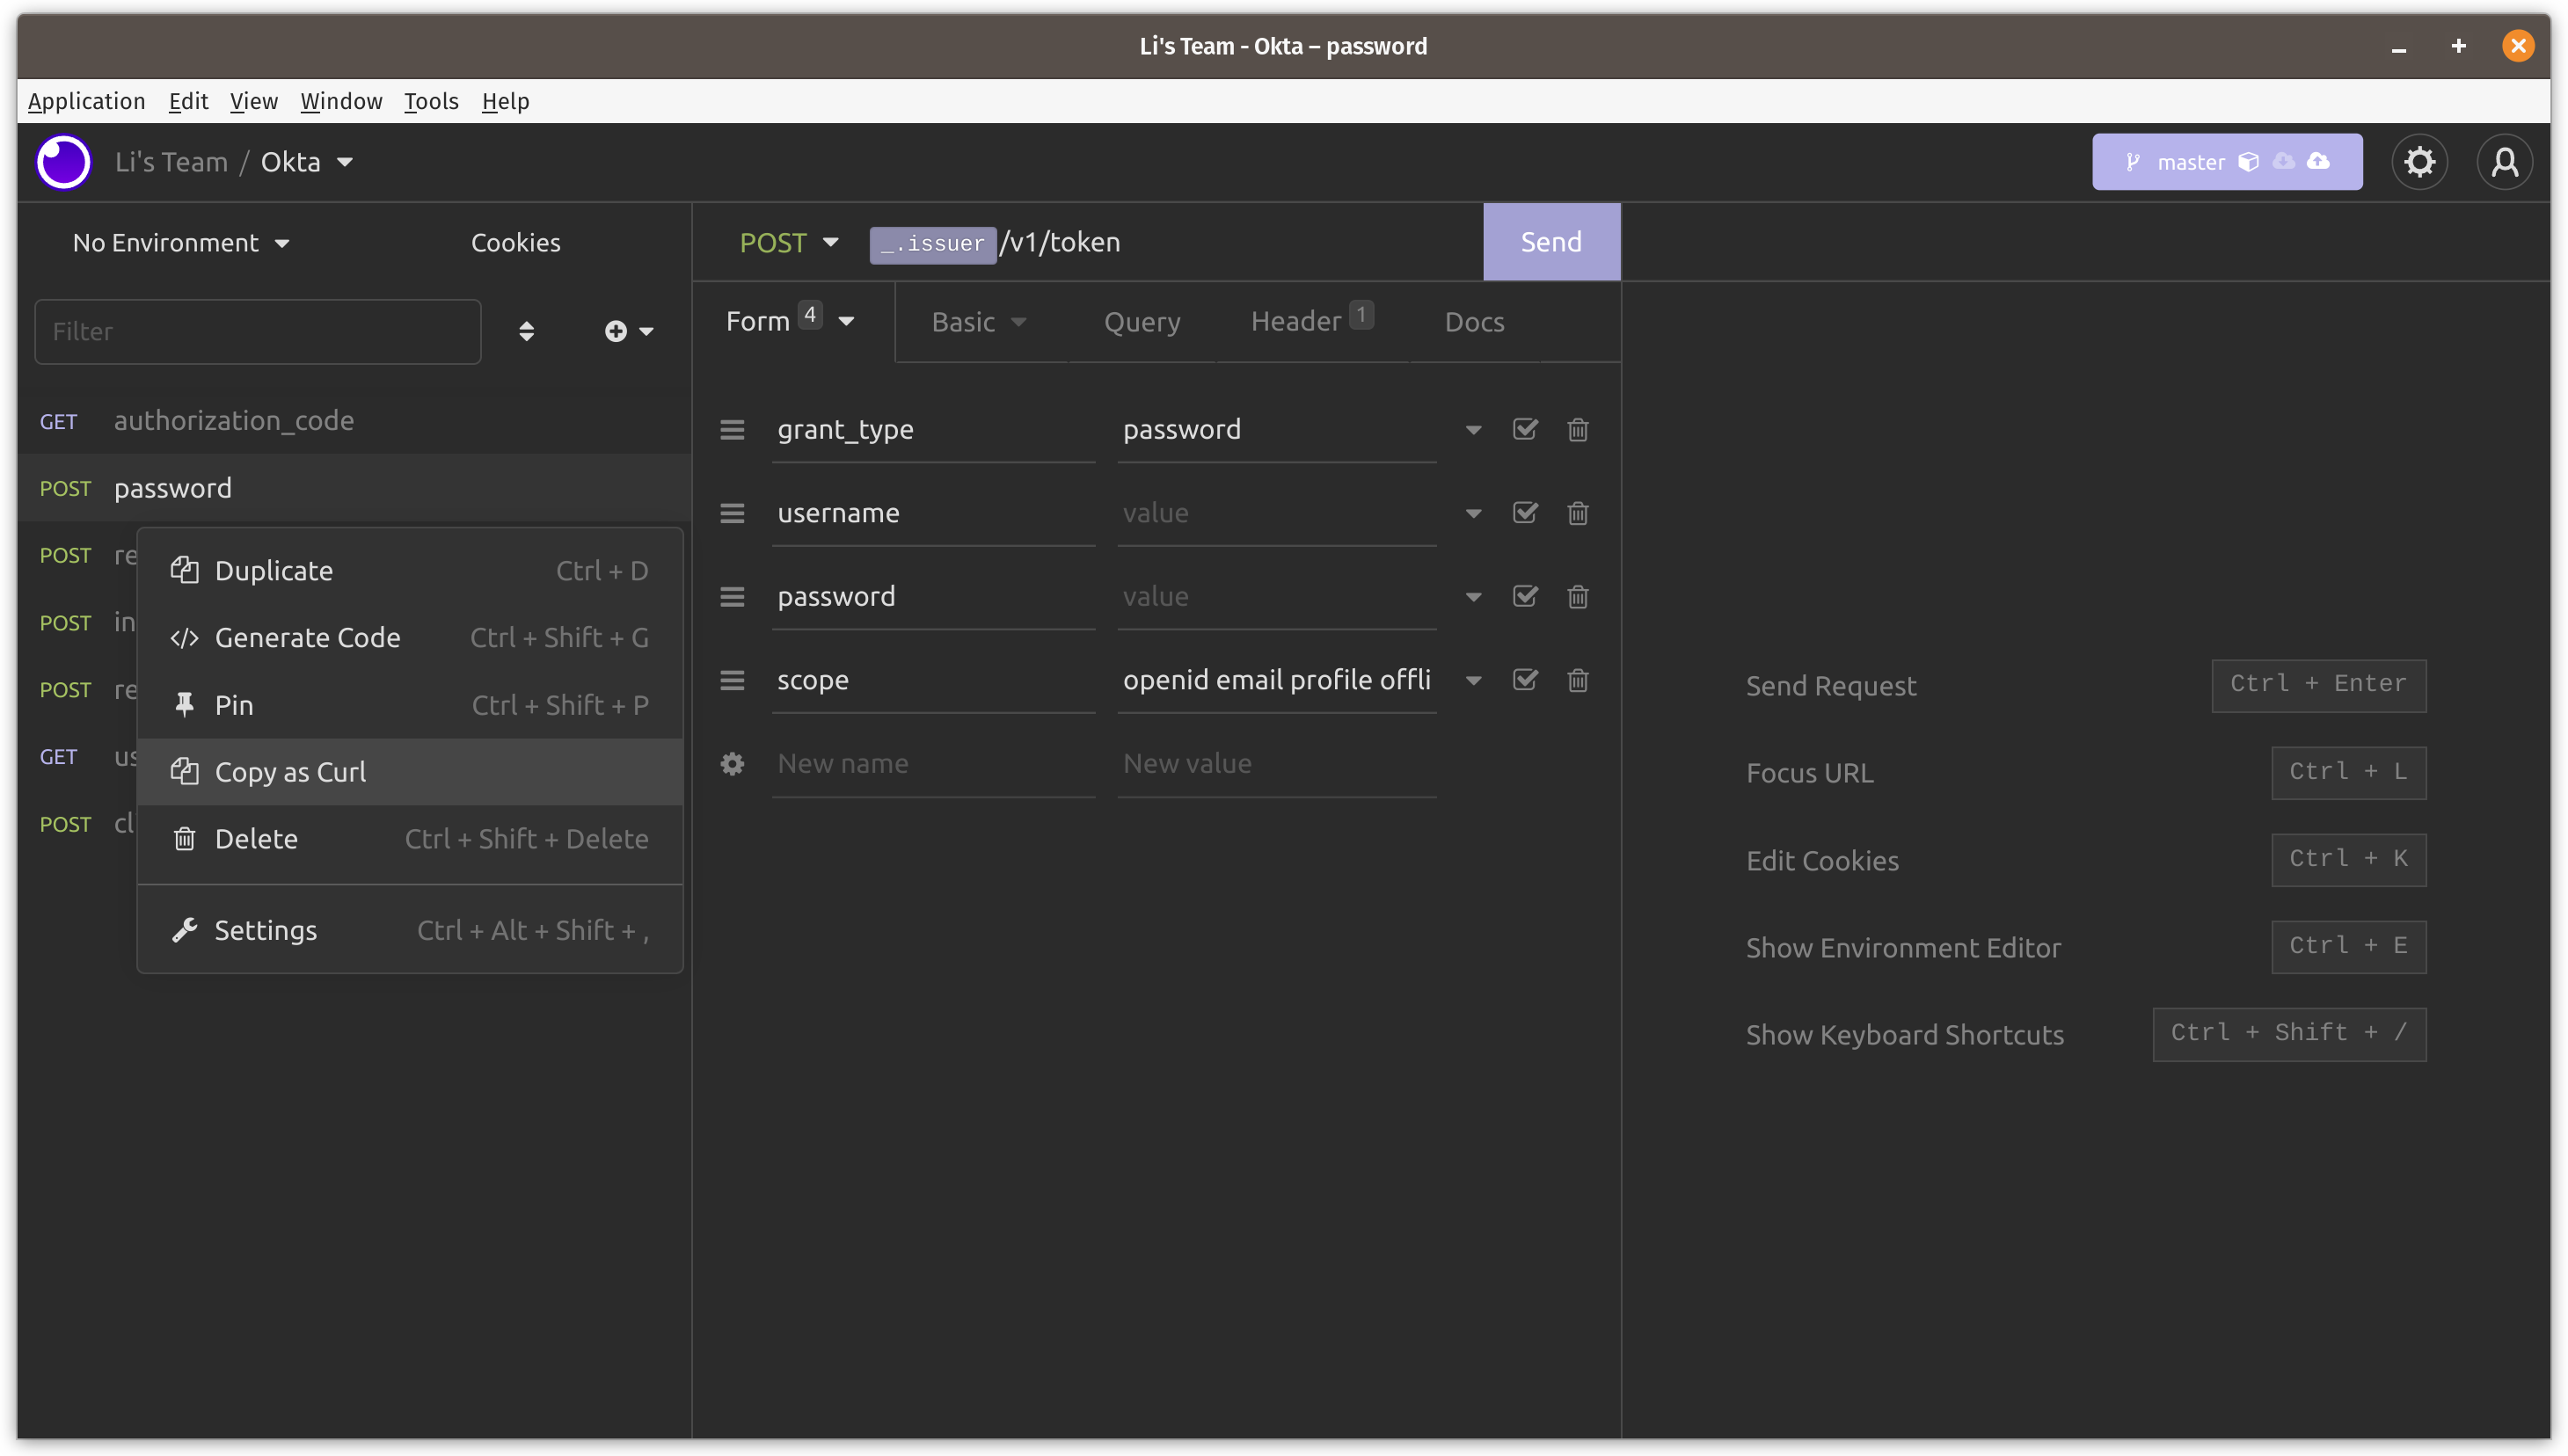Click the gear icon beside New name

pyautogui.click(x=732, y=764)
